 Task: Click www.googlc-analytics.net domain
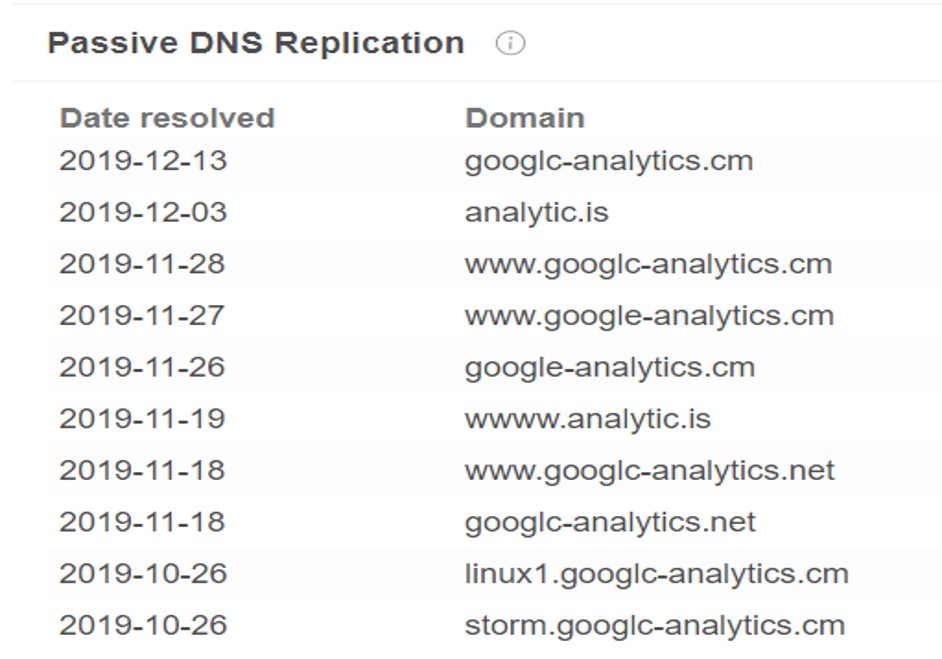[649, 471]
